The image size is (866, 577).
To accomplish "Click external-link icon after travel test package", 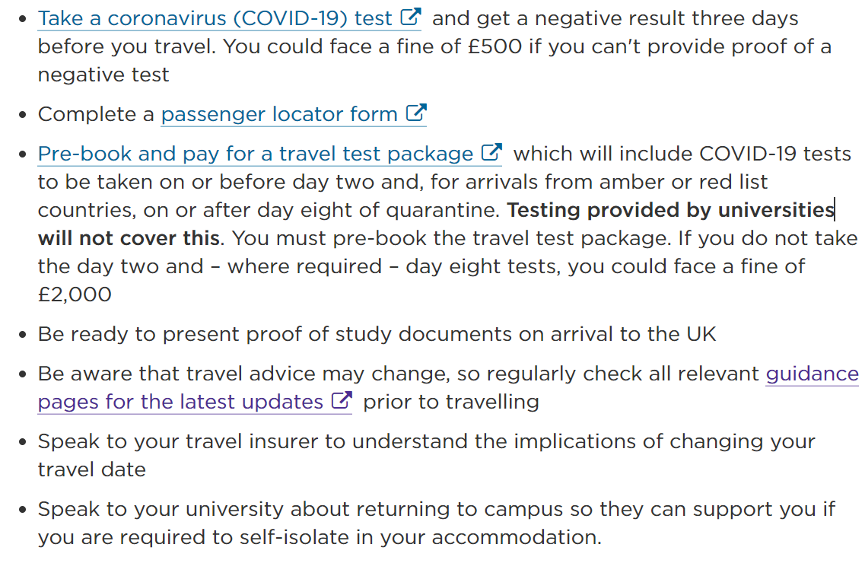I will click(x=491, y=152).
